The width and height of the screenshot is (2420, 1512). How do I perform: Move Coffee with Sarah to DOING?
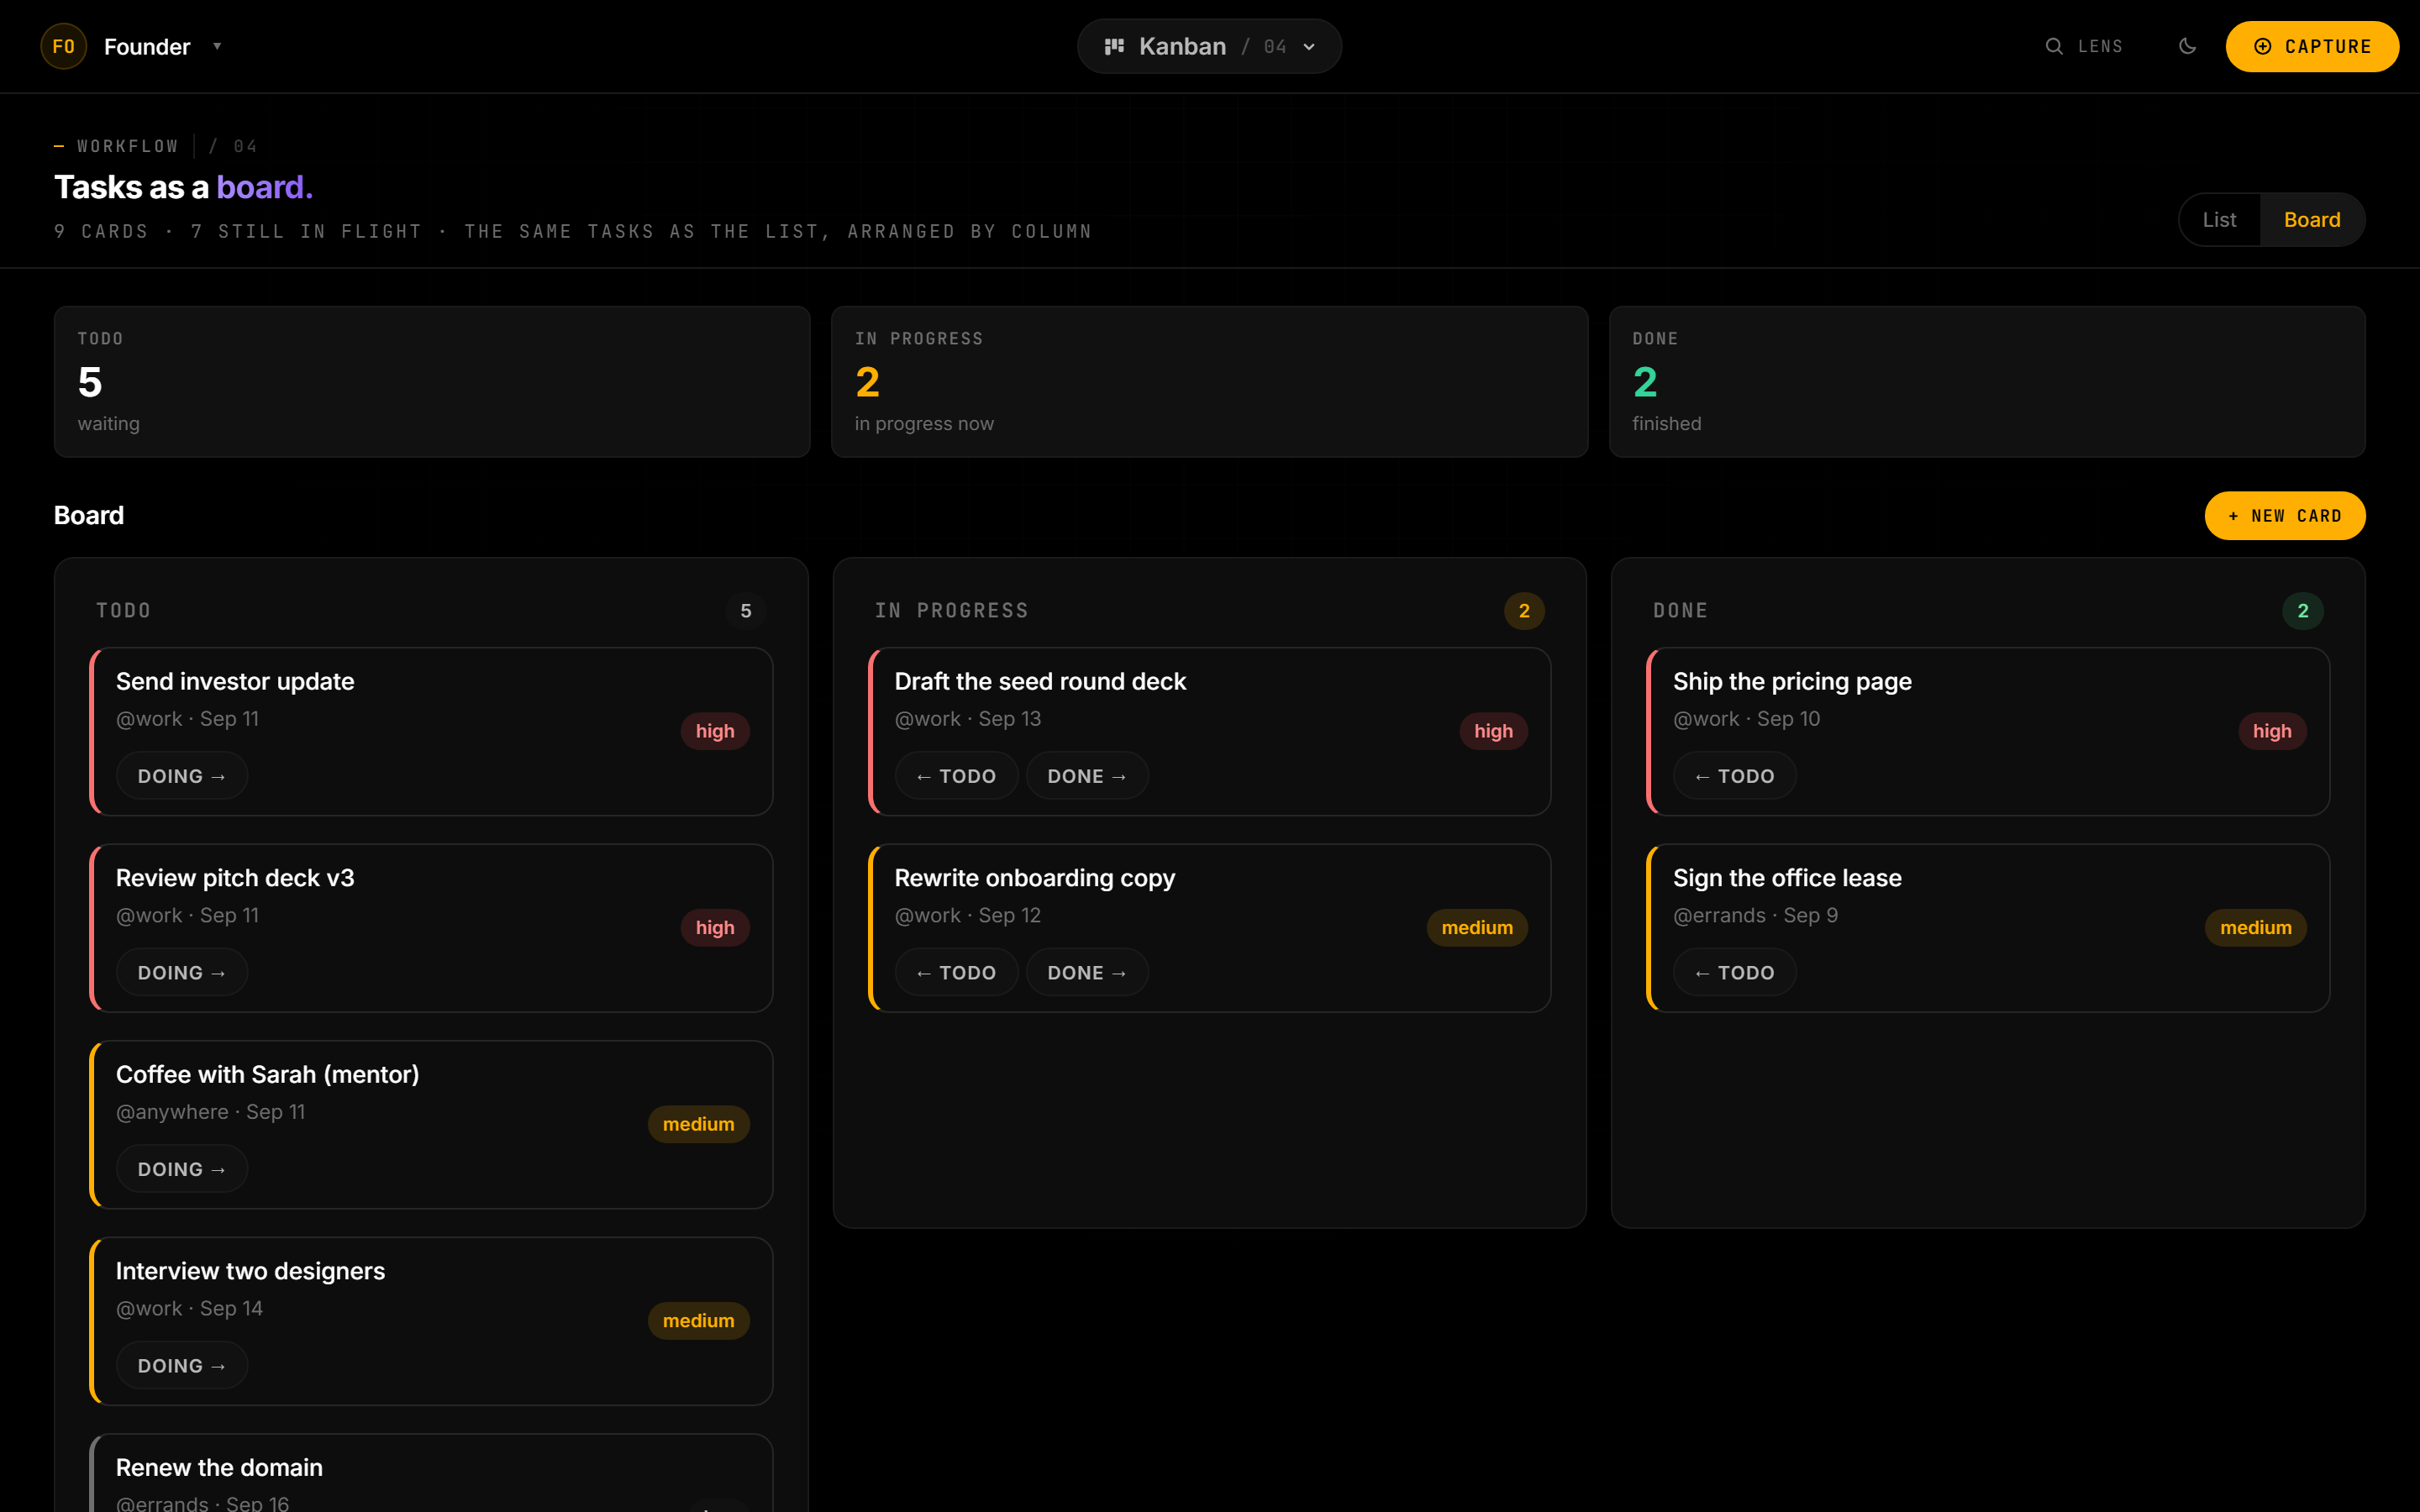181,1168
